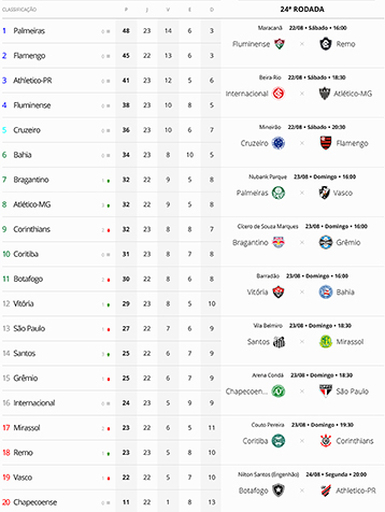
Task: Select the Internacional badge in the Beira-Rio match
Action: (x=278, y=94)
